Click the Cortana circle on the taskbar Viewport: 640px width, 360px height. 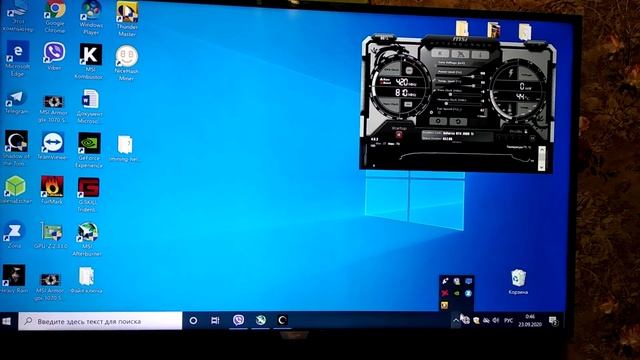point(193,321)
